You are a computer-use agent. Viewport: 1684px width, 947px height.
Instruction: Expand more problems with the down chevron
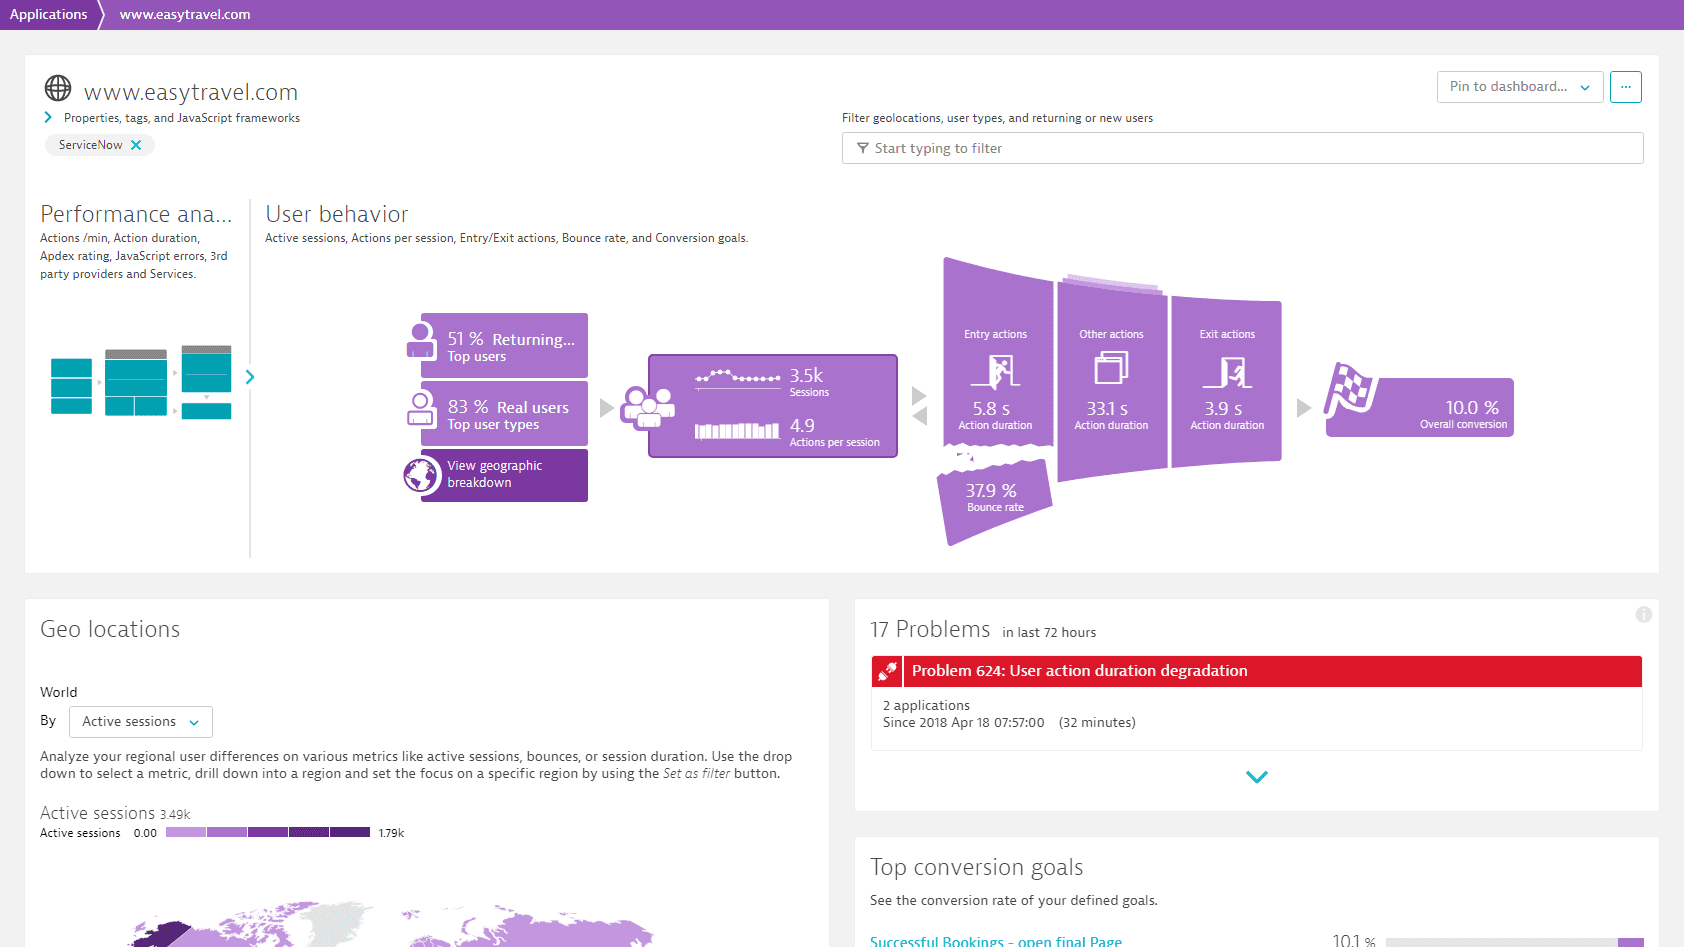1257,777
